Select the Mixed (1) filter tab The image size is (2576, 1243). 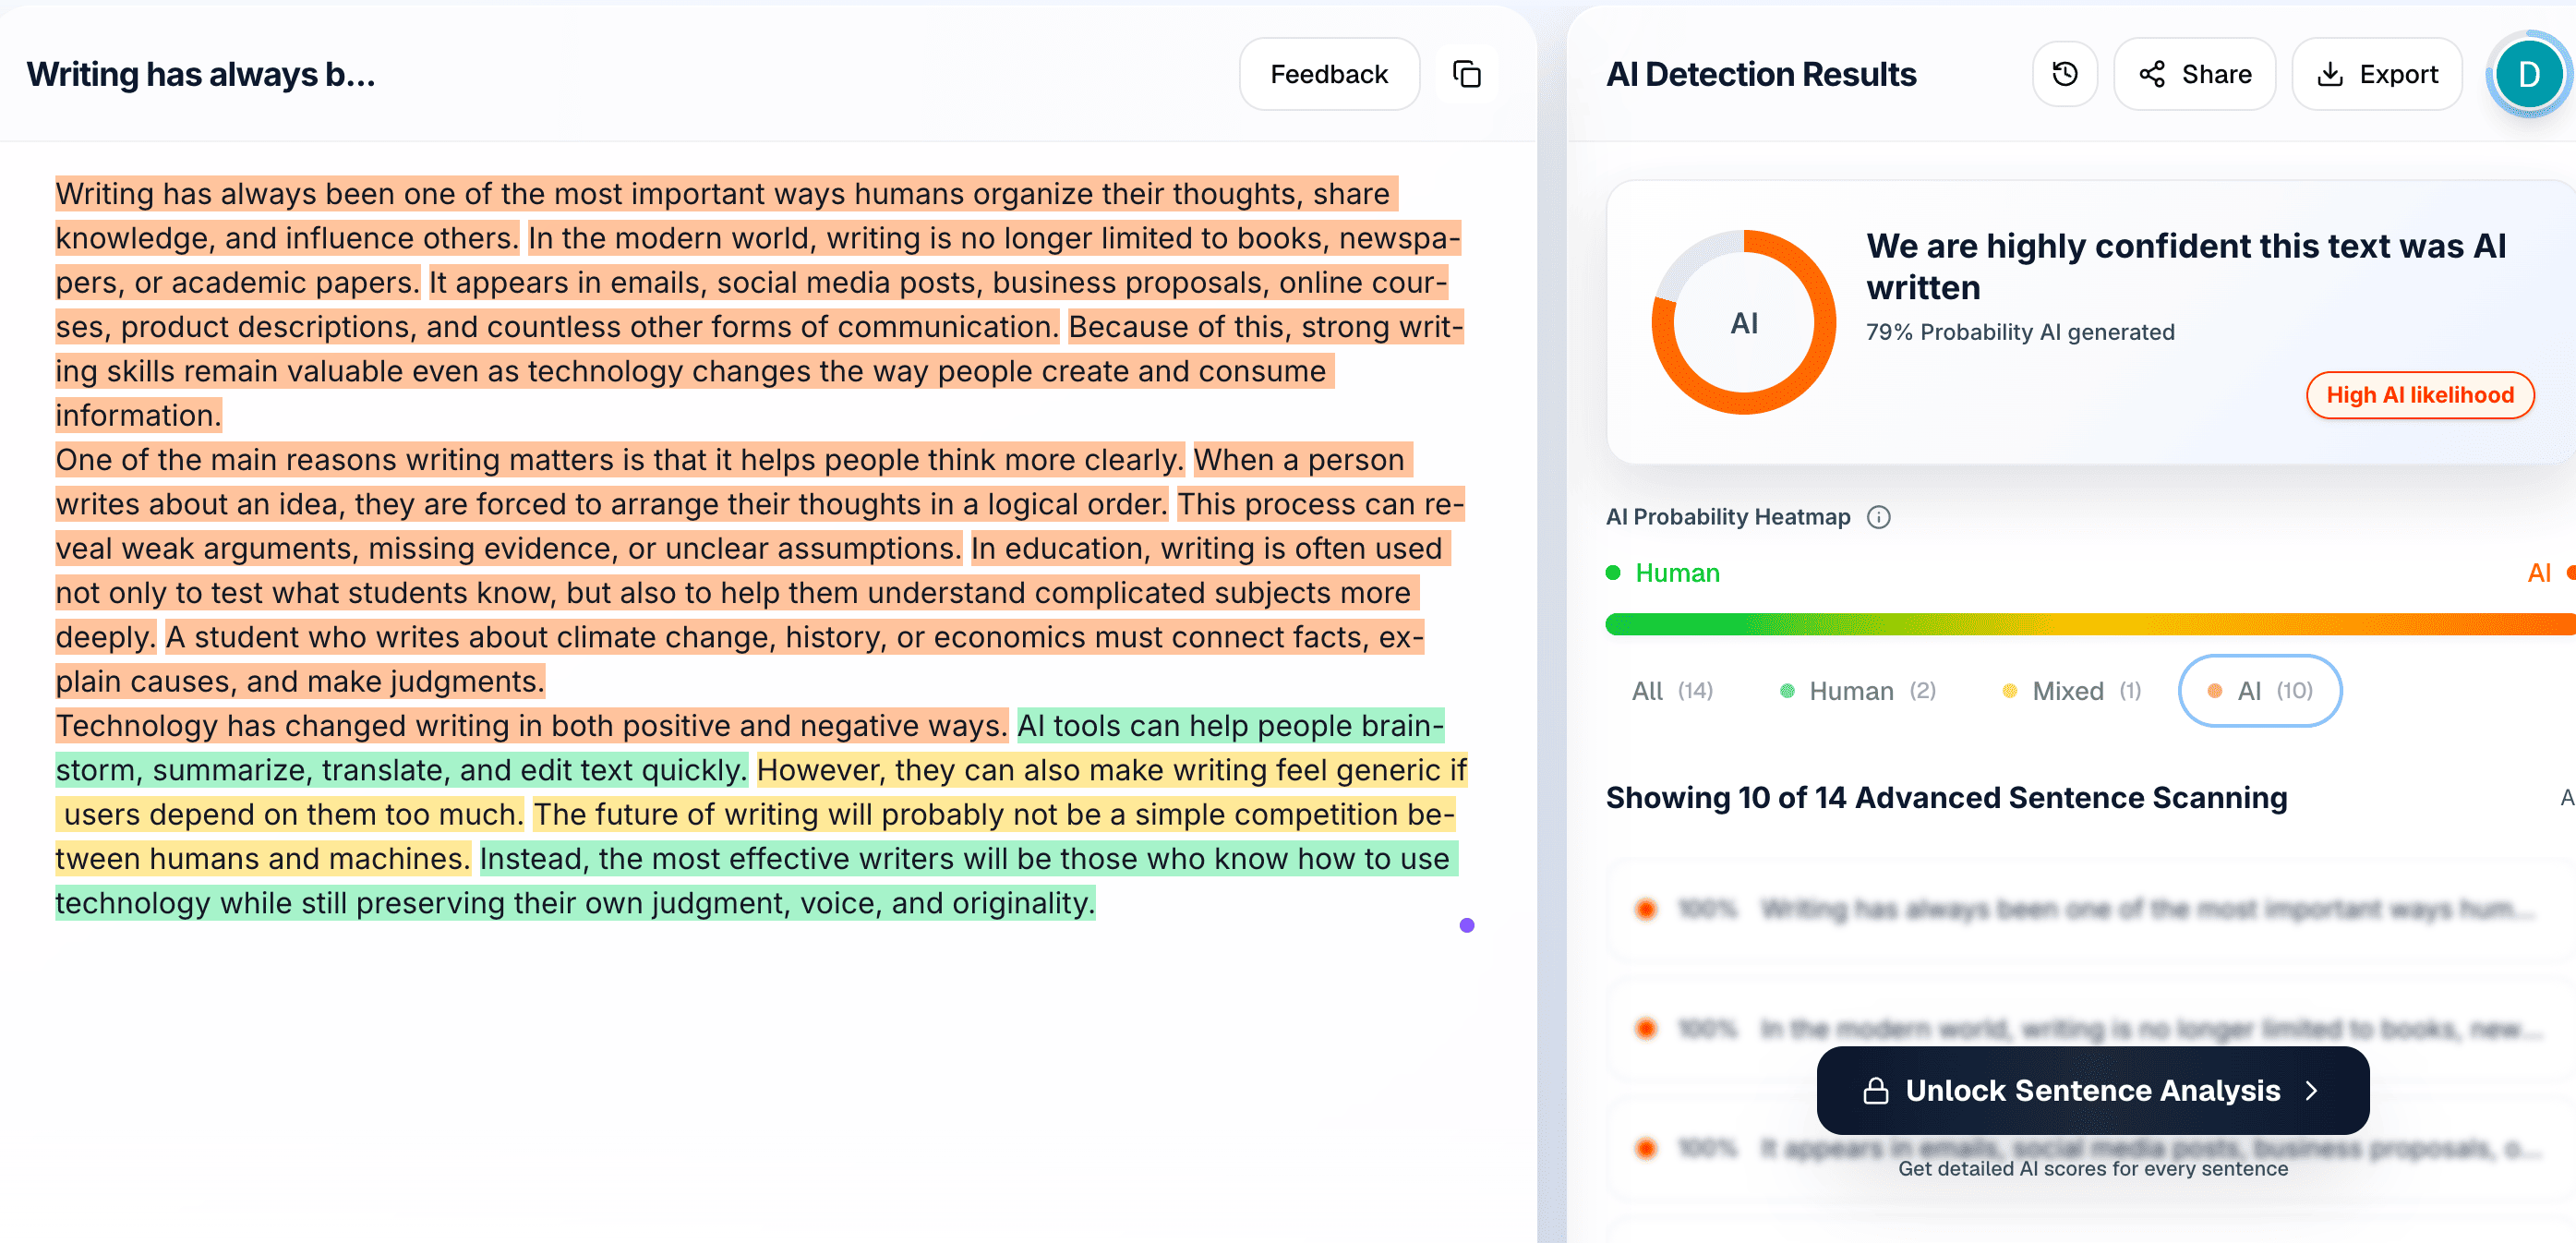coord(2071,691)
